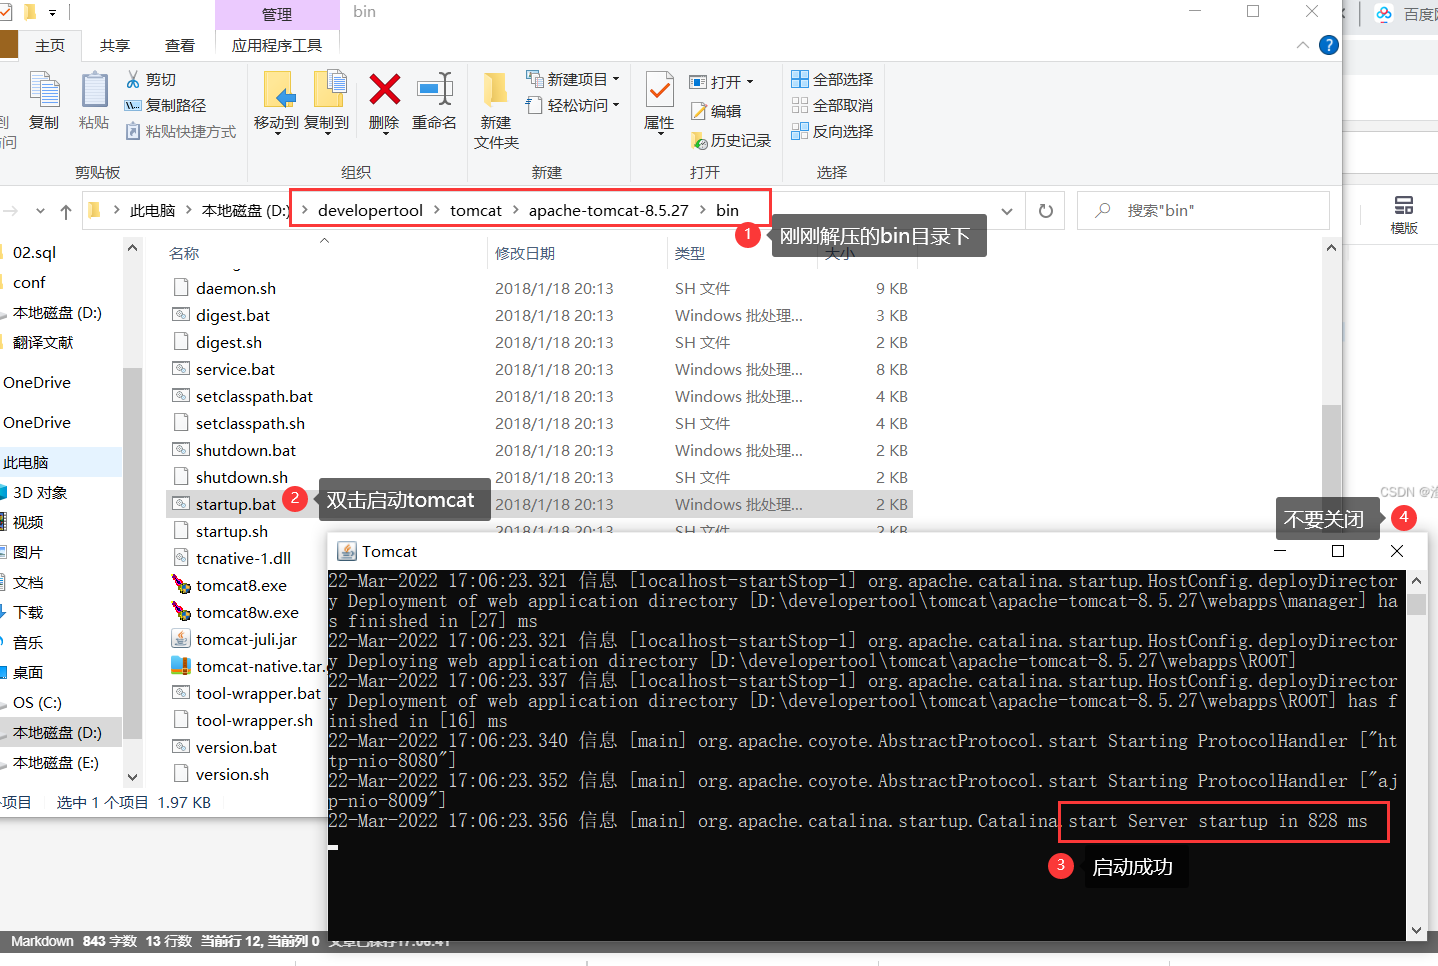Switch to the Home (主页) tab
The width and height of the screenshot is (1438, 966).
pyautogui.click(x=50, y=45)
